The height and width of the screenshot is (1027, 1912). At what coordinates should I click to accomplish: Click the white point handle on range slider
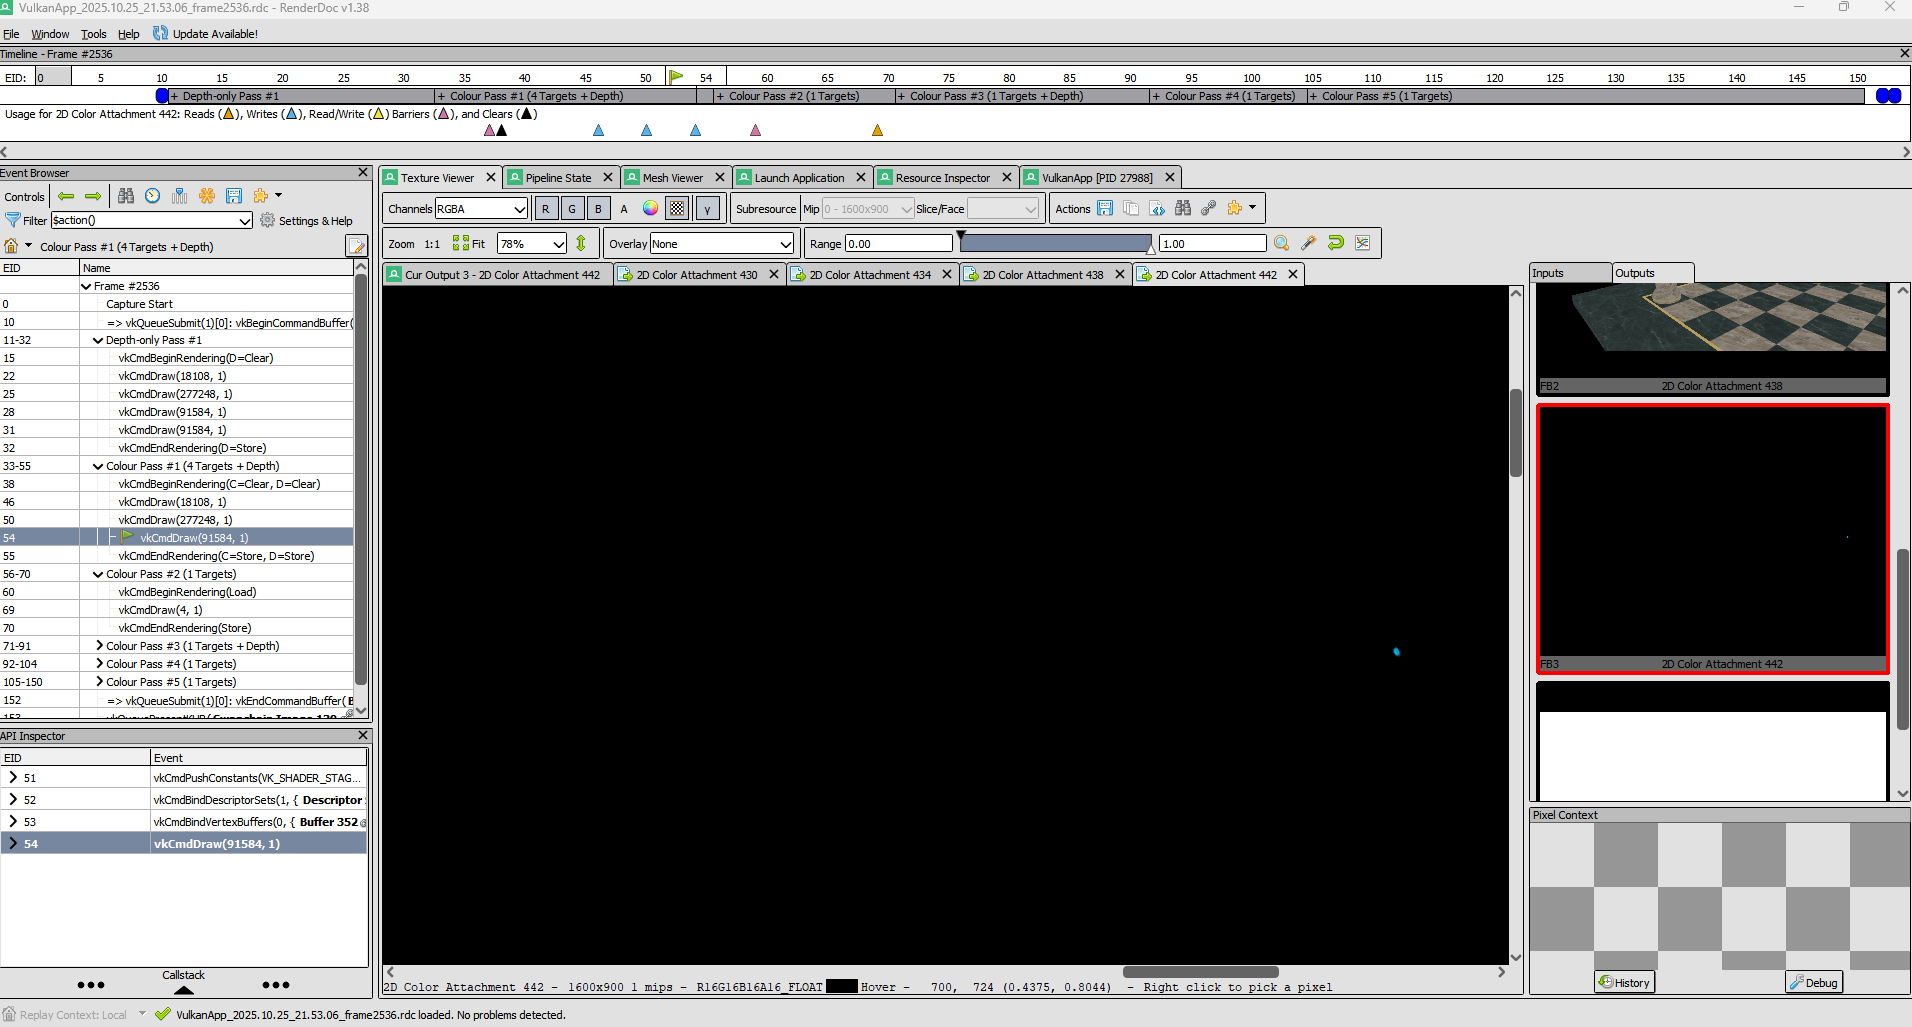(x=1150, y=247)
